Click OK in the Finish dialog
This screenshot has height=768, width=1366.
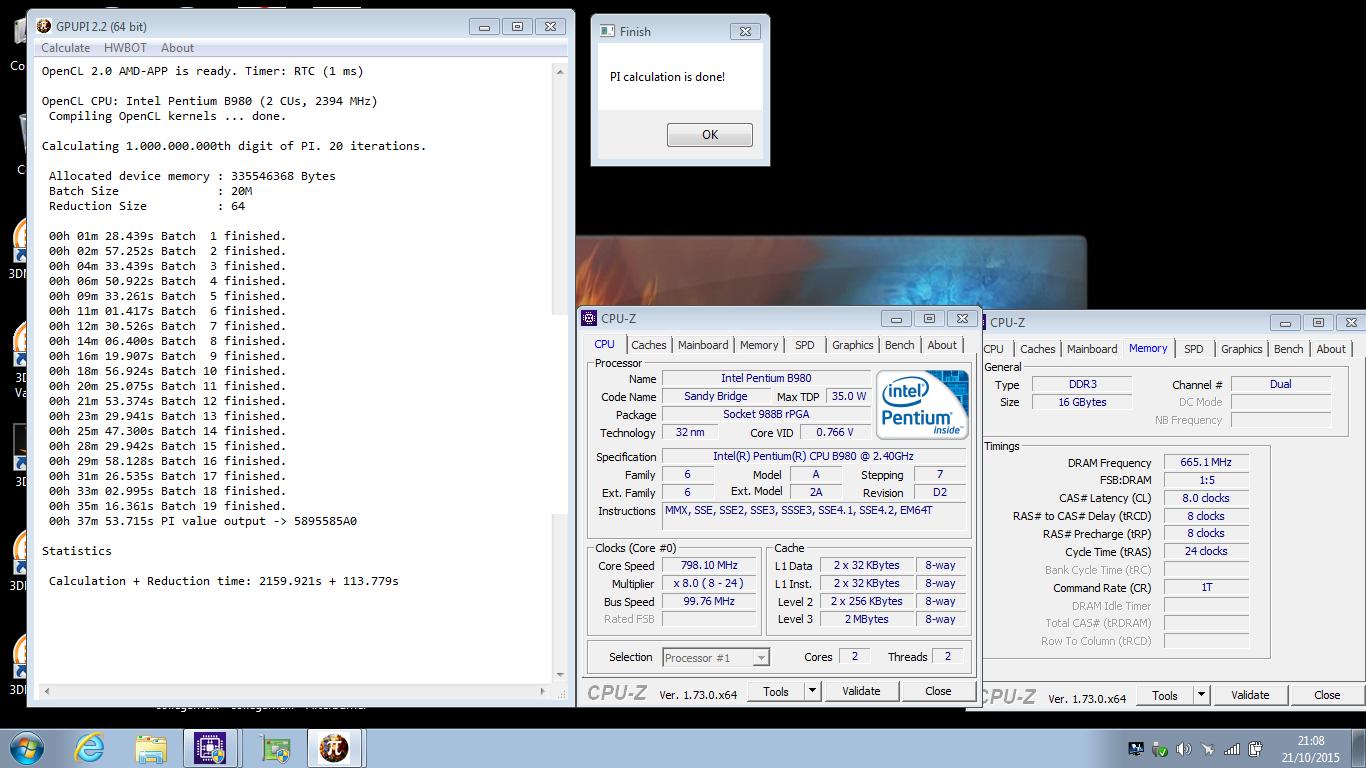click(x=709, y=135)
